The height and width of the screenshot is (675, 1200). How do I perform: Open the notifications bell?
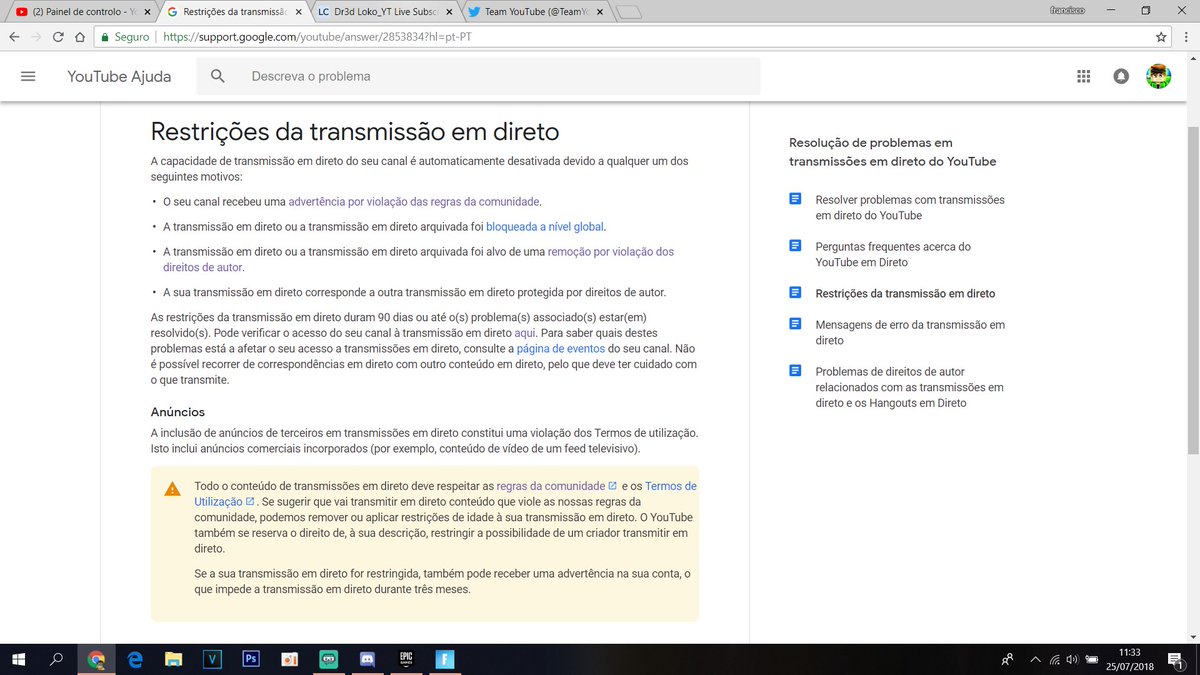[1121, 76]
